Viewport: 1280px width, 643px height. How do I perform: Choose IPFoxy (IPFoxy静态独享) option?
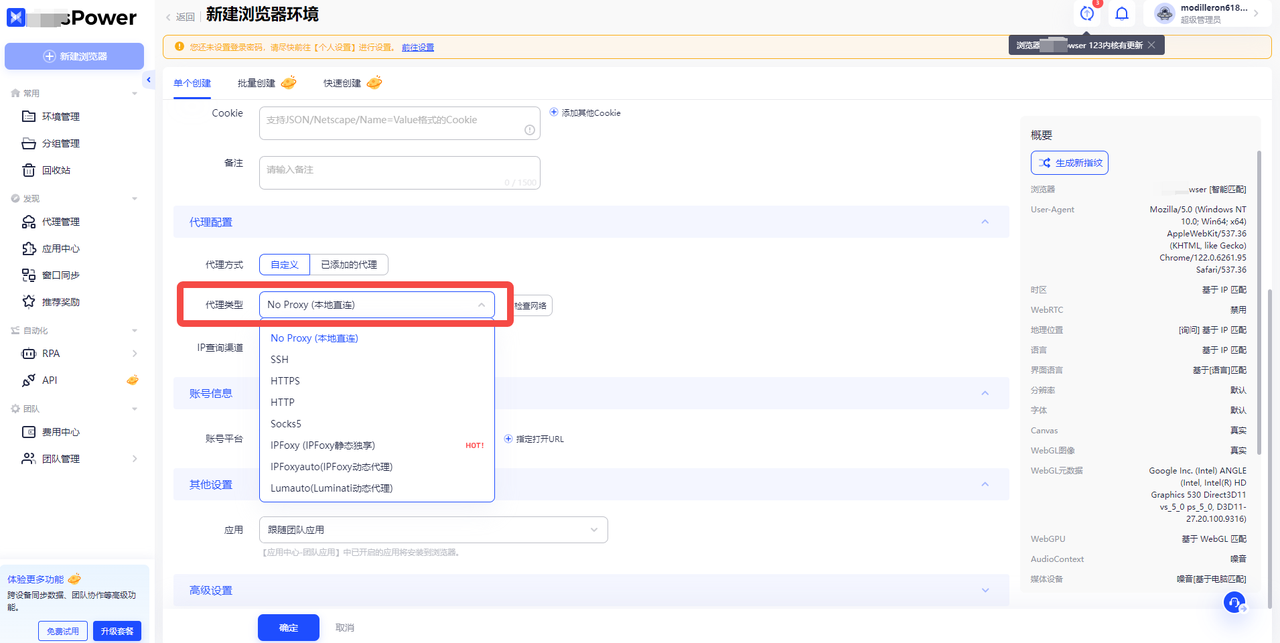376,445
